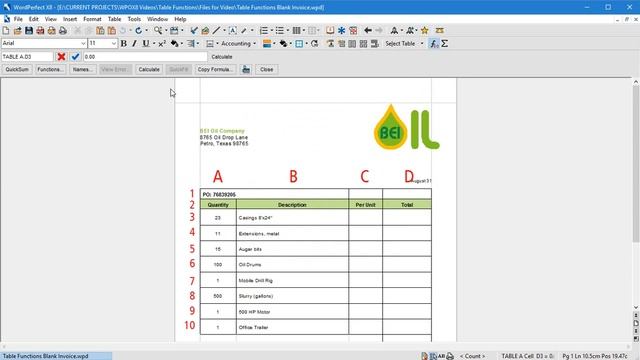Open the font size 11 dropdown
Screen dimensions: 640x360
[113, 43]
